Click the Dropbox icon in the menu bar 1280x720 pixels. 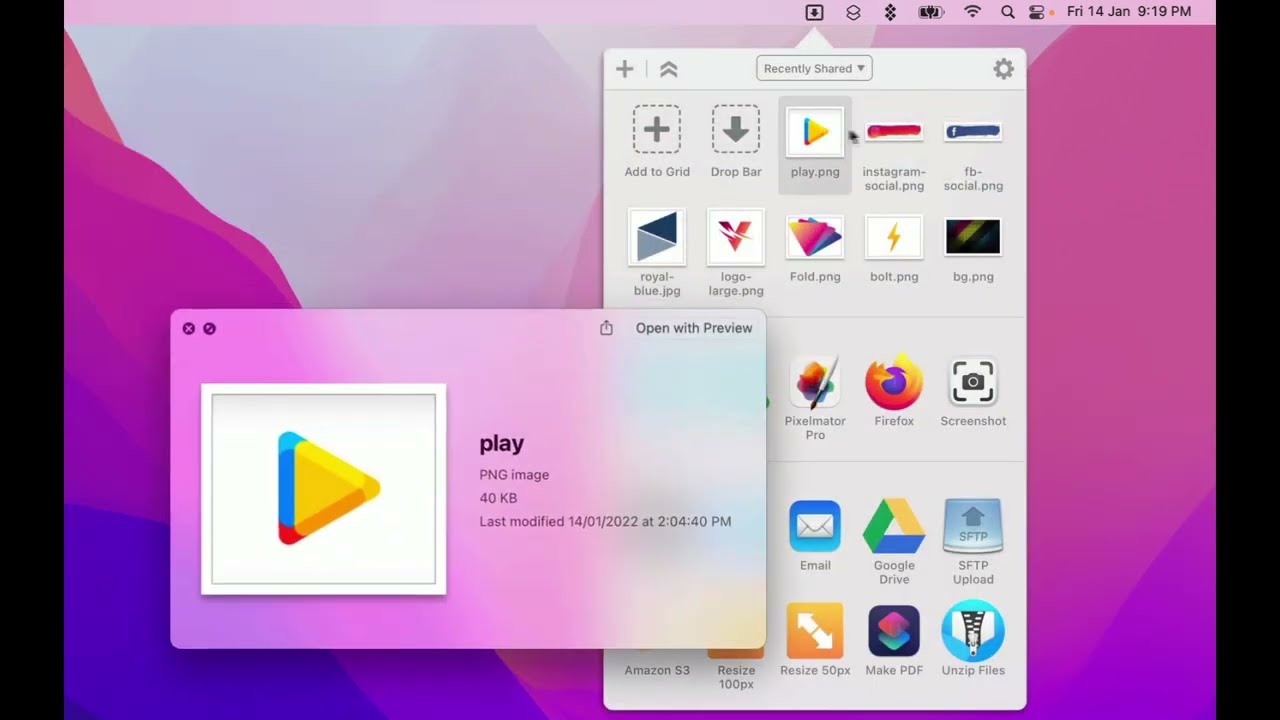[890, 12]
